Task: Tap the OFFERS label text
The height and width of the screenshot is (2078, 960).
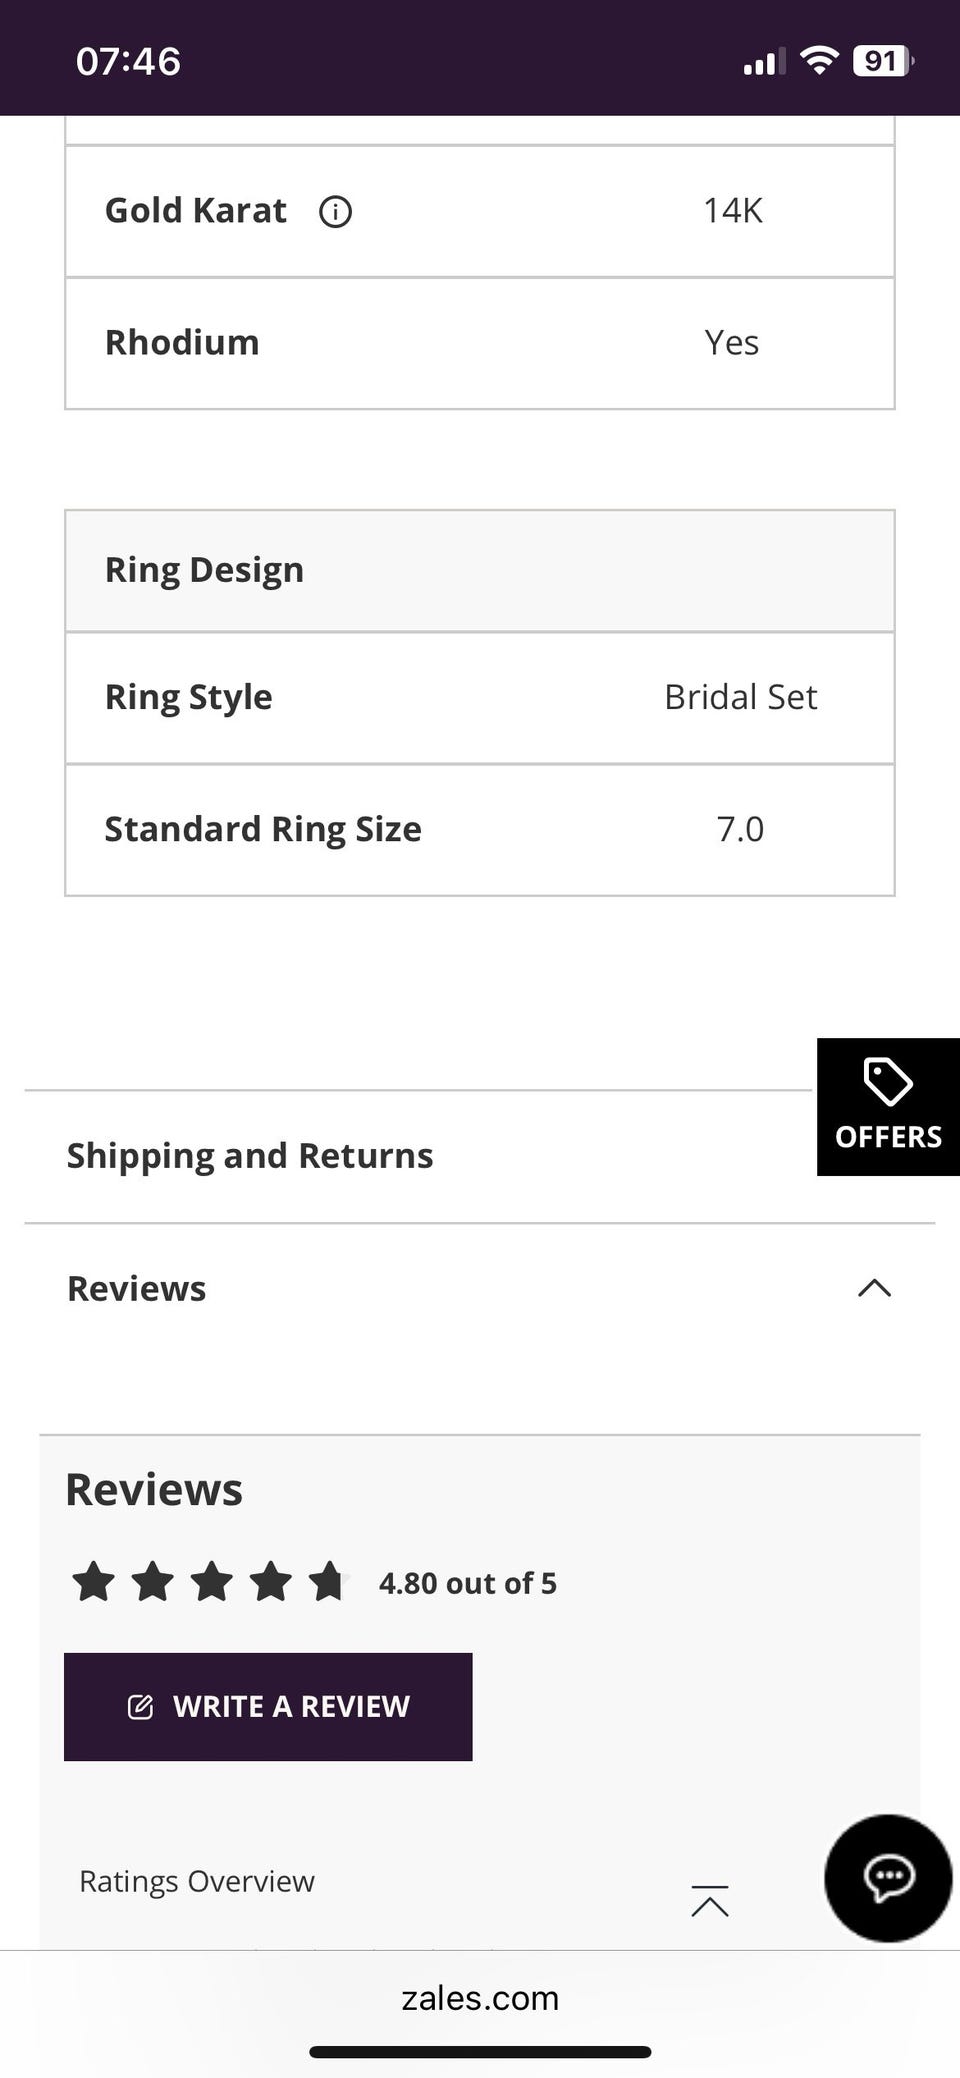Action: (888, 1137)
